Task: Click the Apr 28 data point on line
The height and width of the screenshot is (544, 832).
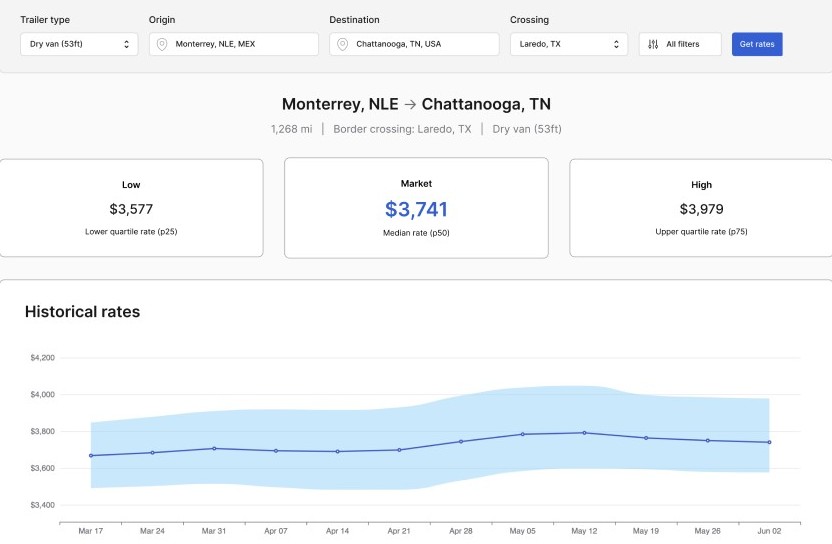Action: [461, 442]
